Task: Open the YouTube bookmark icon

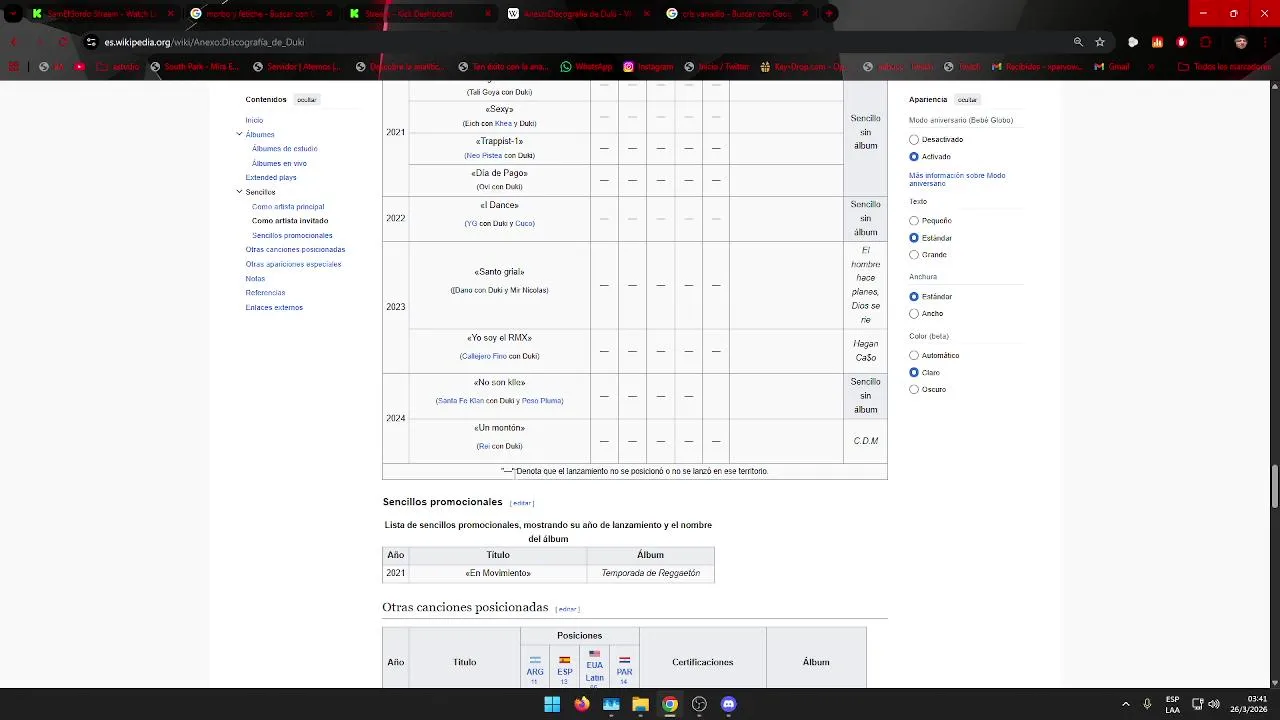Action: point(80,67)
